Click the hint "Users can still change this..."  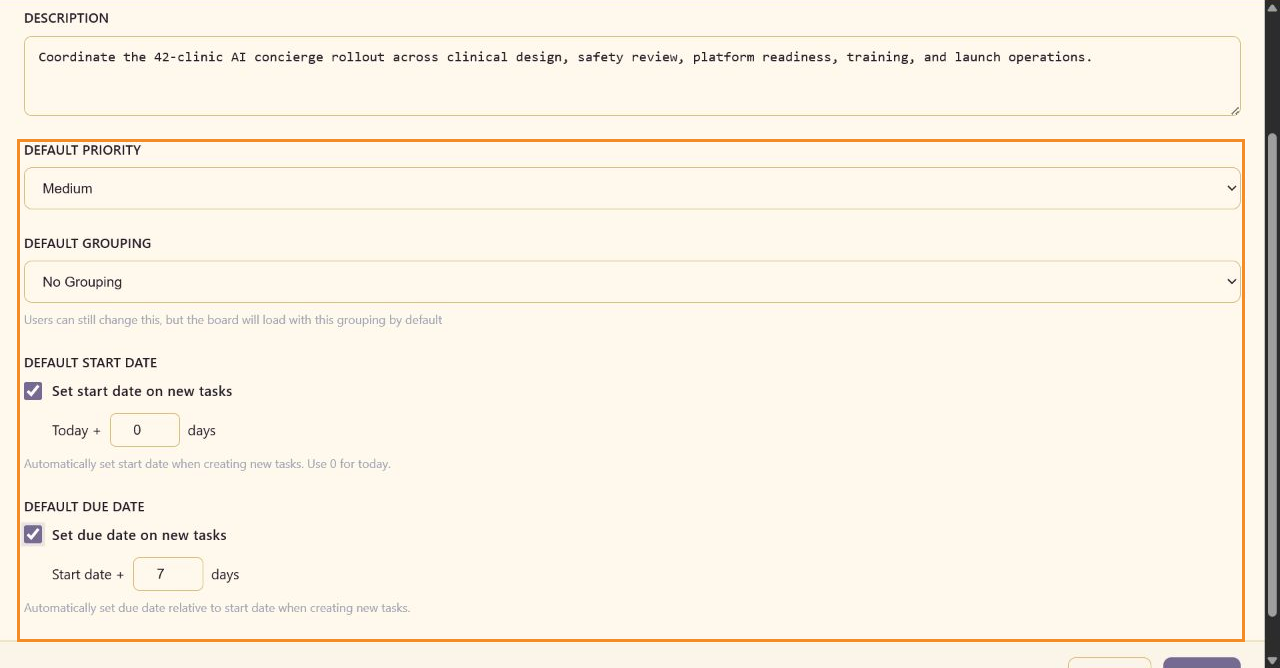tap(233, 320)
